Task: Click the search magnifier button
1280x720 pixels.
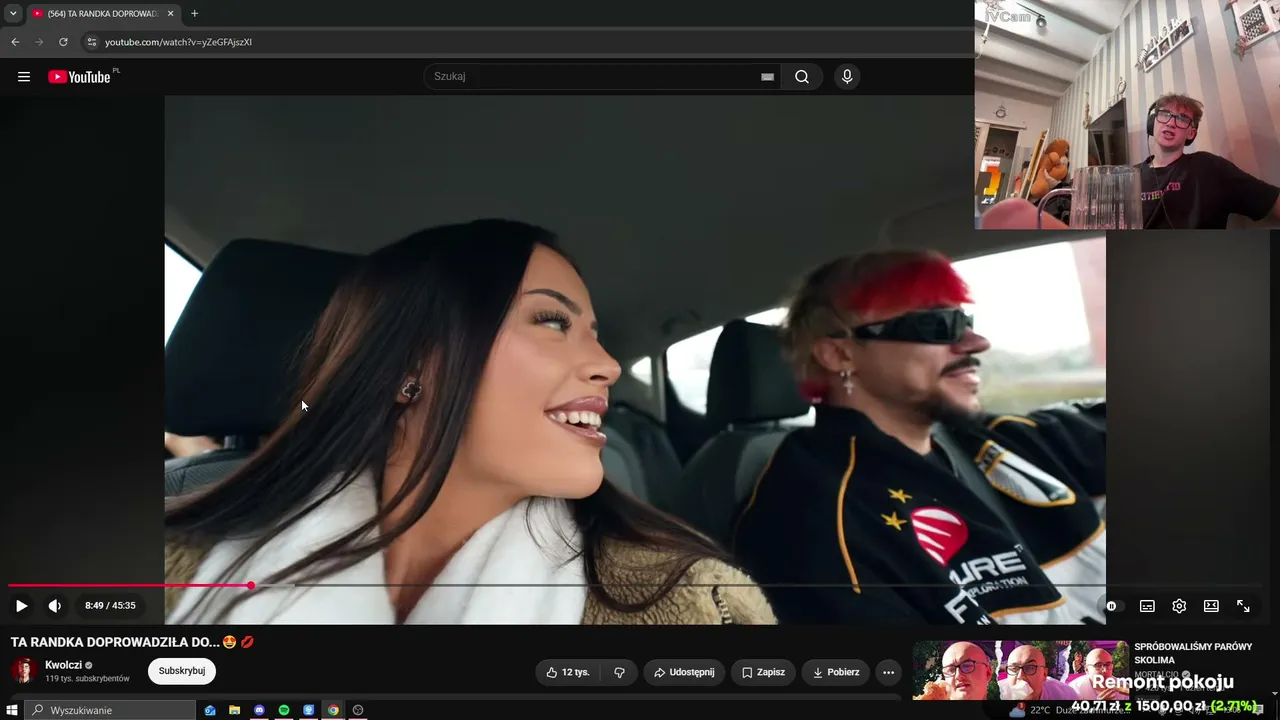Action: (802, 77)
